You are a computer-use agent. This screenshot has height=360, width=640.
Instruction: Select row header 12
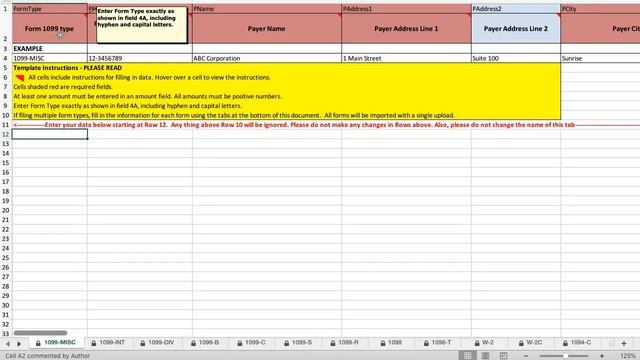click(x=6, y=134)
